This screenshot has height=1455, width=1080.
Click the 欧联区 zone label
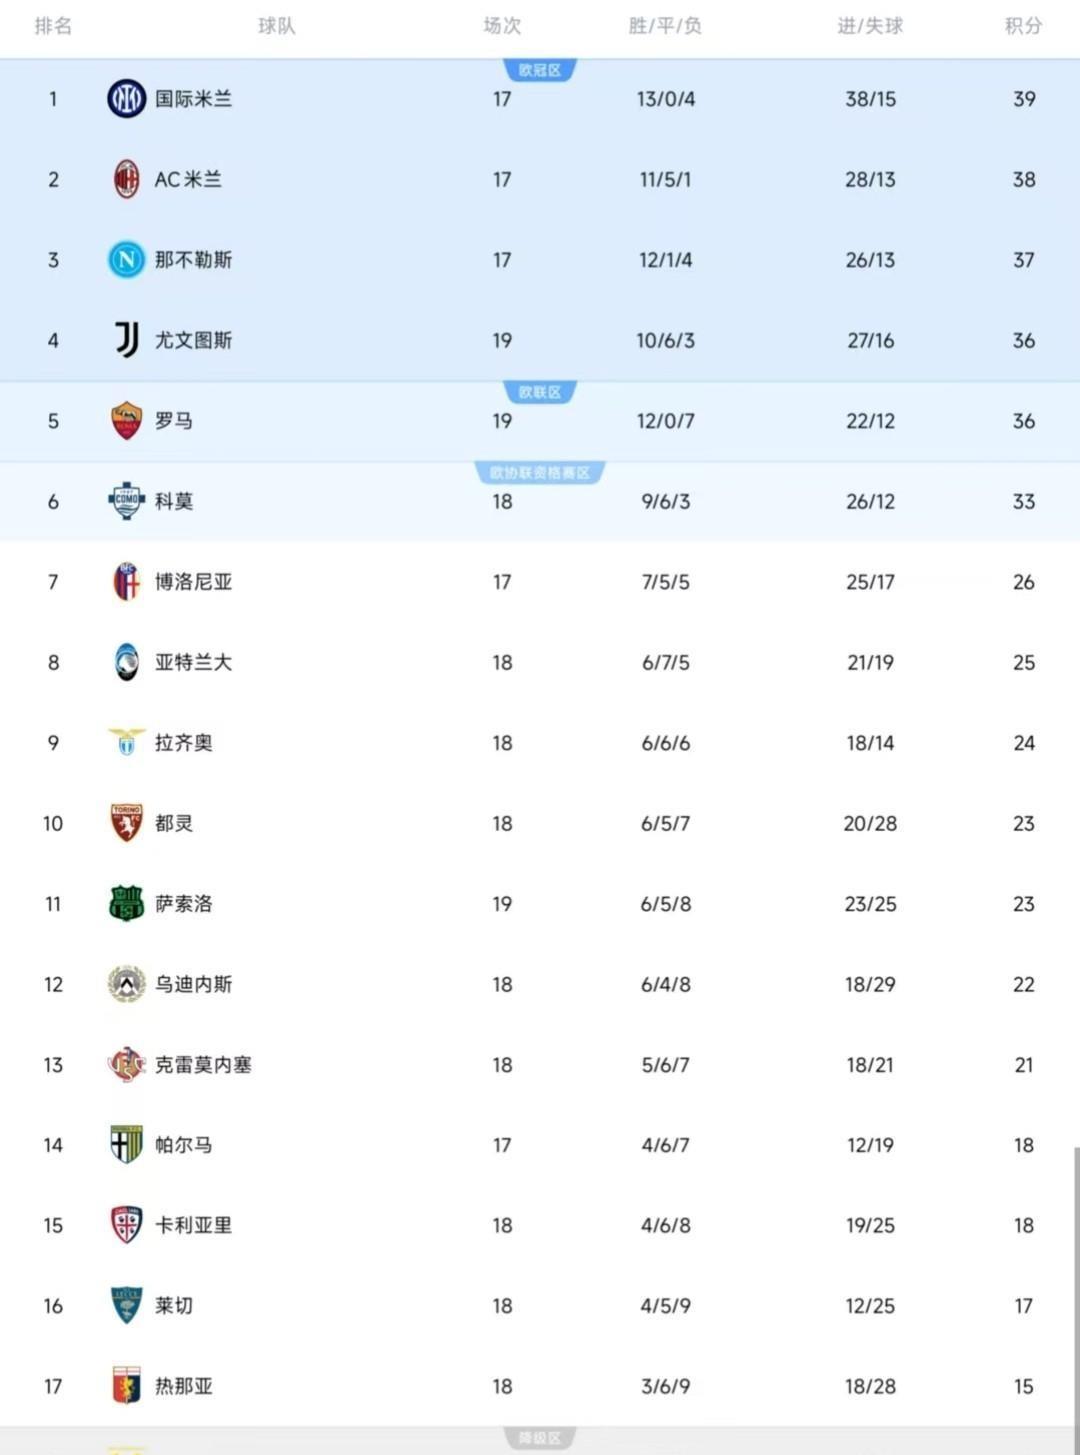pyautogui.click(x=540, y=393)
